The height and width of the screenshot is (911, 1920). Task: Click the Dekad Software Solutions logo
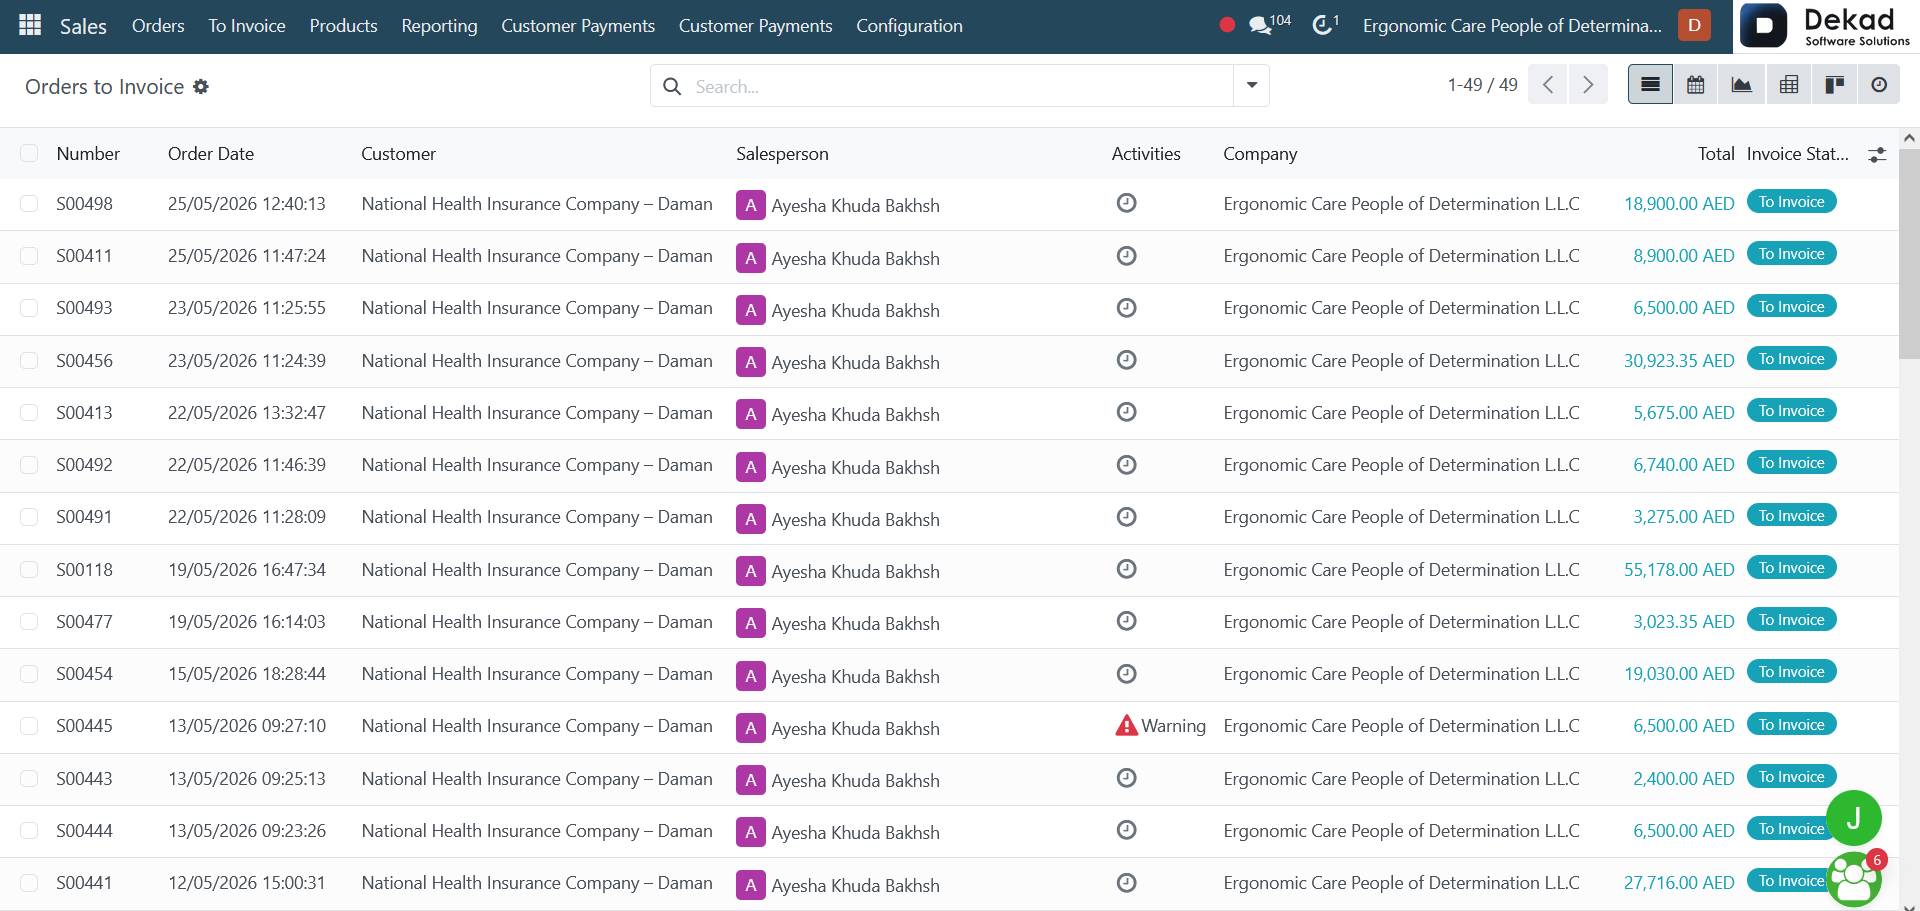[x=1826, y=26]
